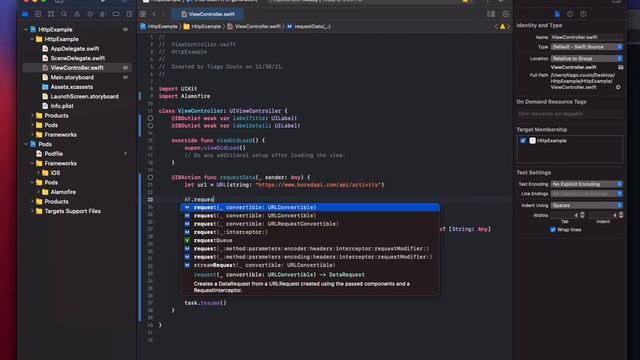Choose request(_ convertible: URLRequestConvertible) completion
640x360 pixels.
pos(310,224)
